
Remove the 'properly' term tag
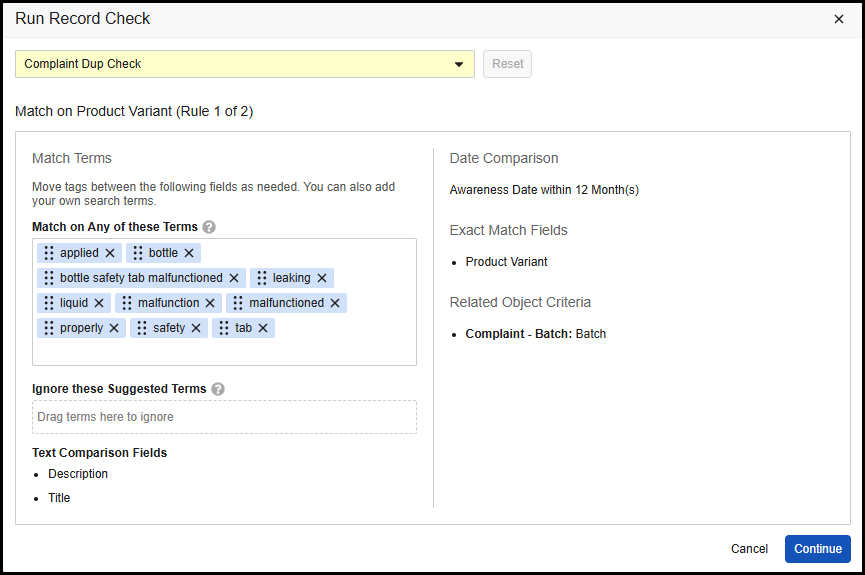114,328
